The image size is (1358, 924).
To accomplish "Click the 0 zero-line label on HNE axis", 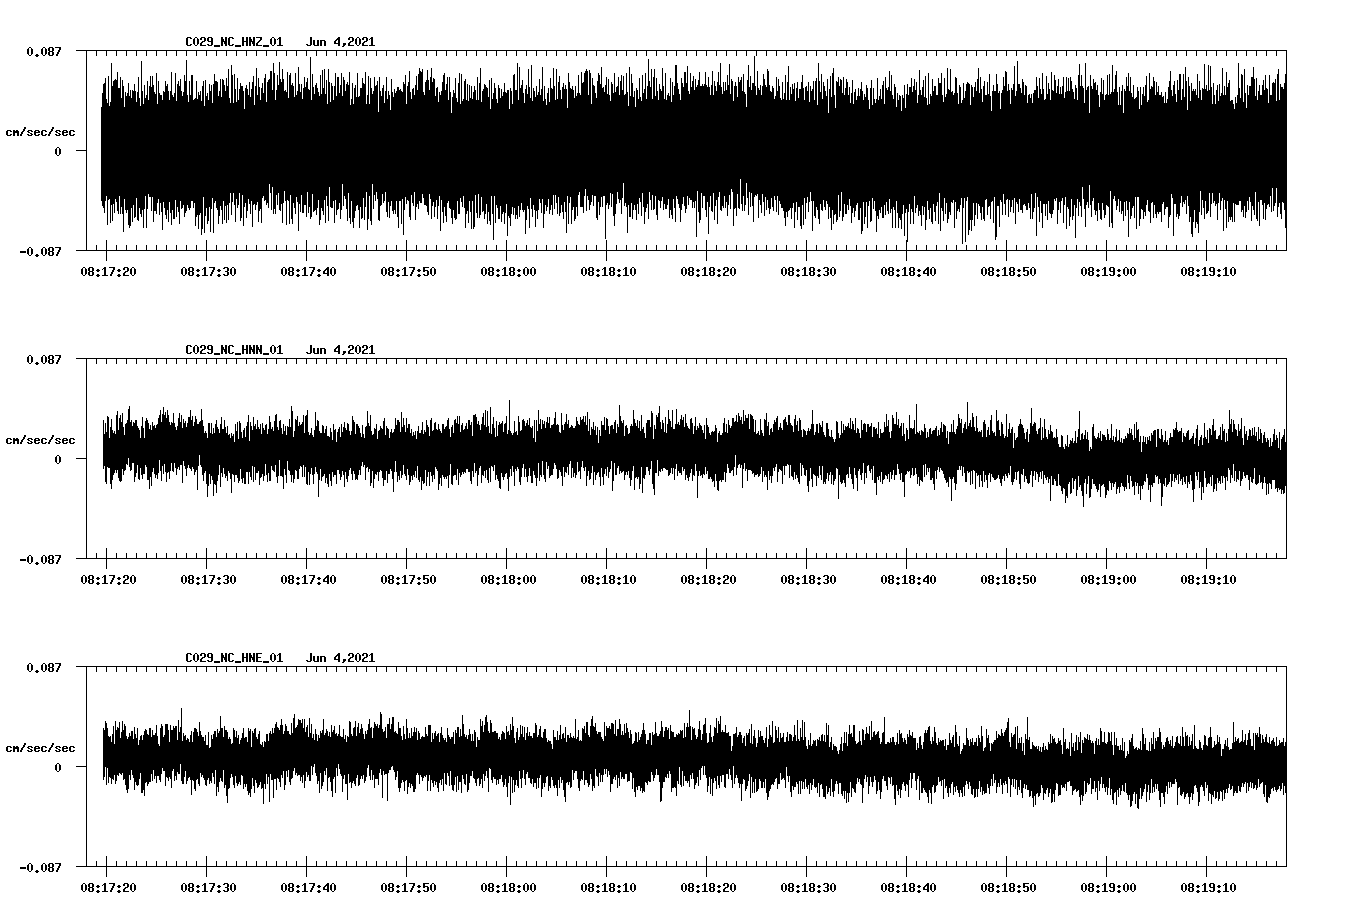I will 58,767.
